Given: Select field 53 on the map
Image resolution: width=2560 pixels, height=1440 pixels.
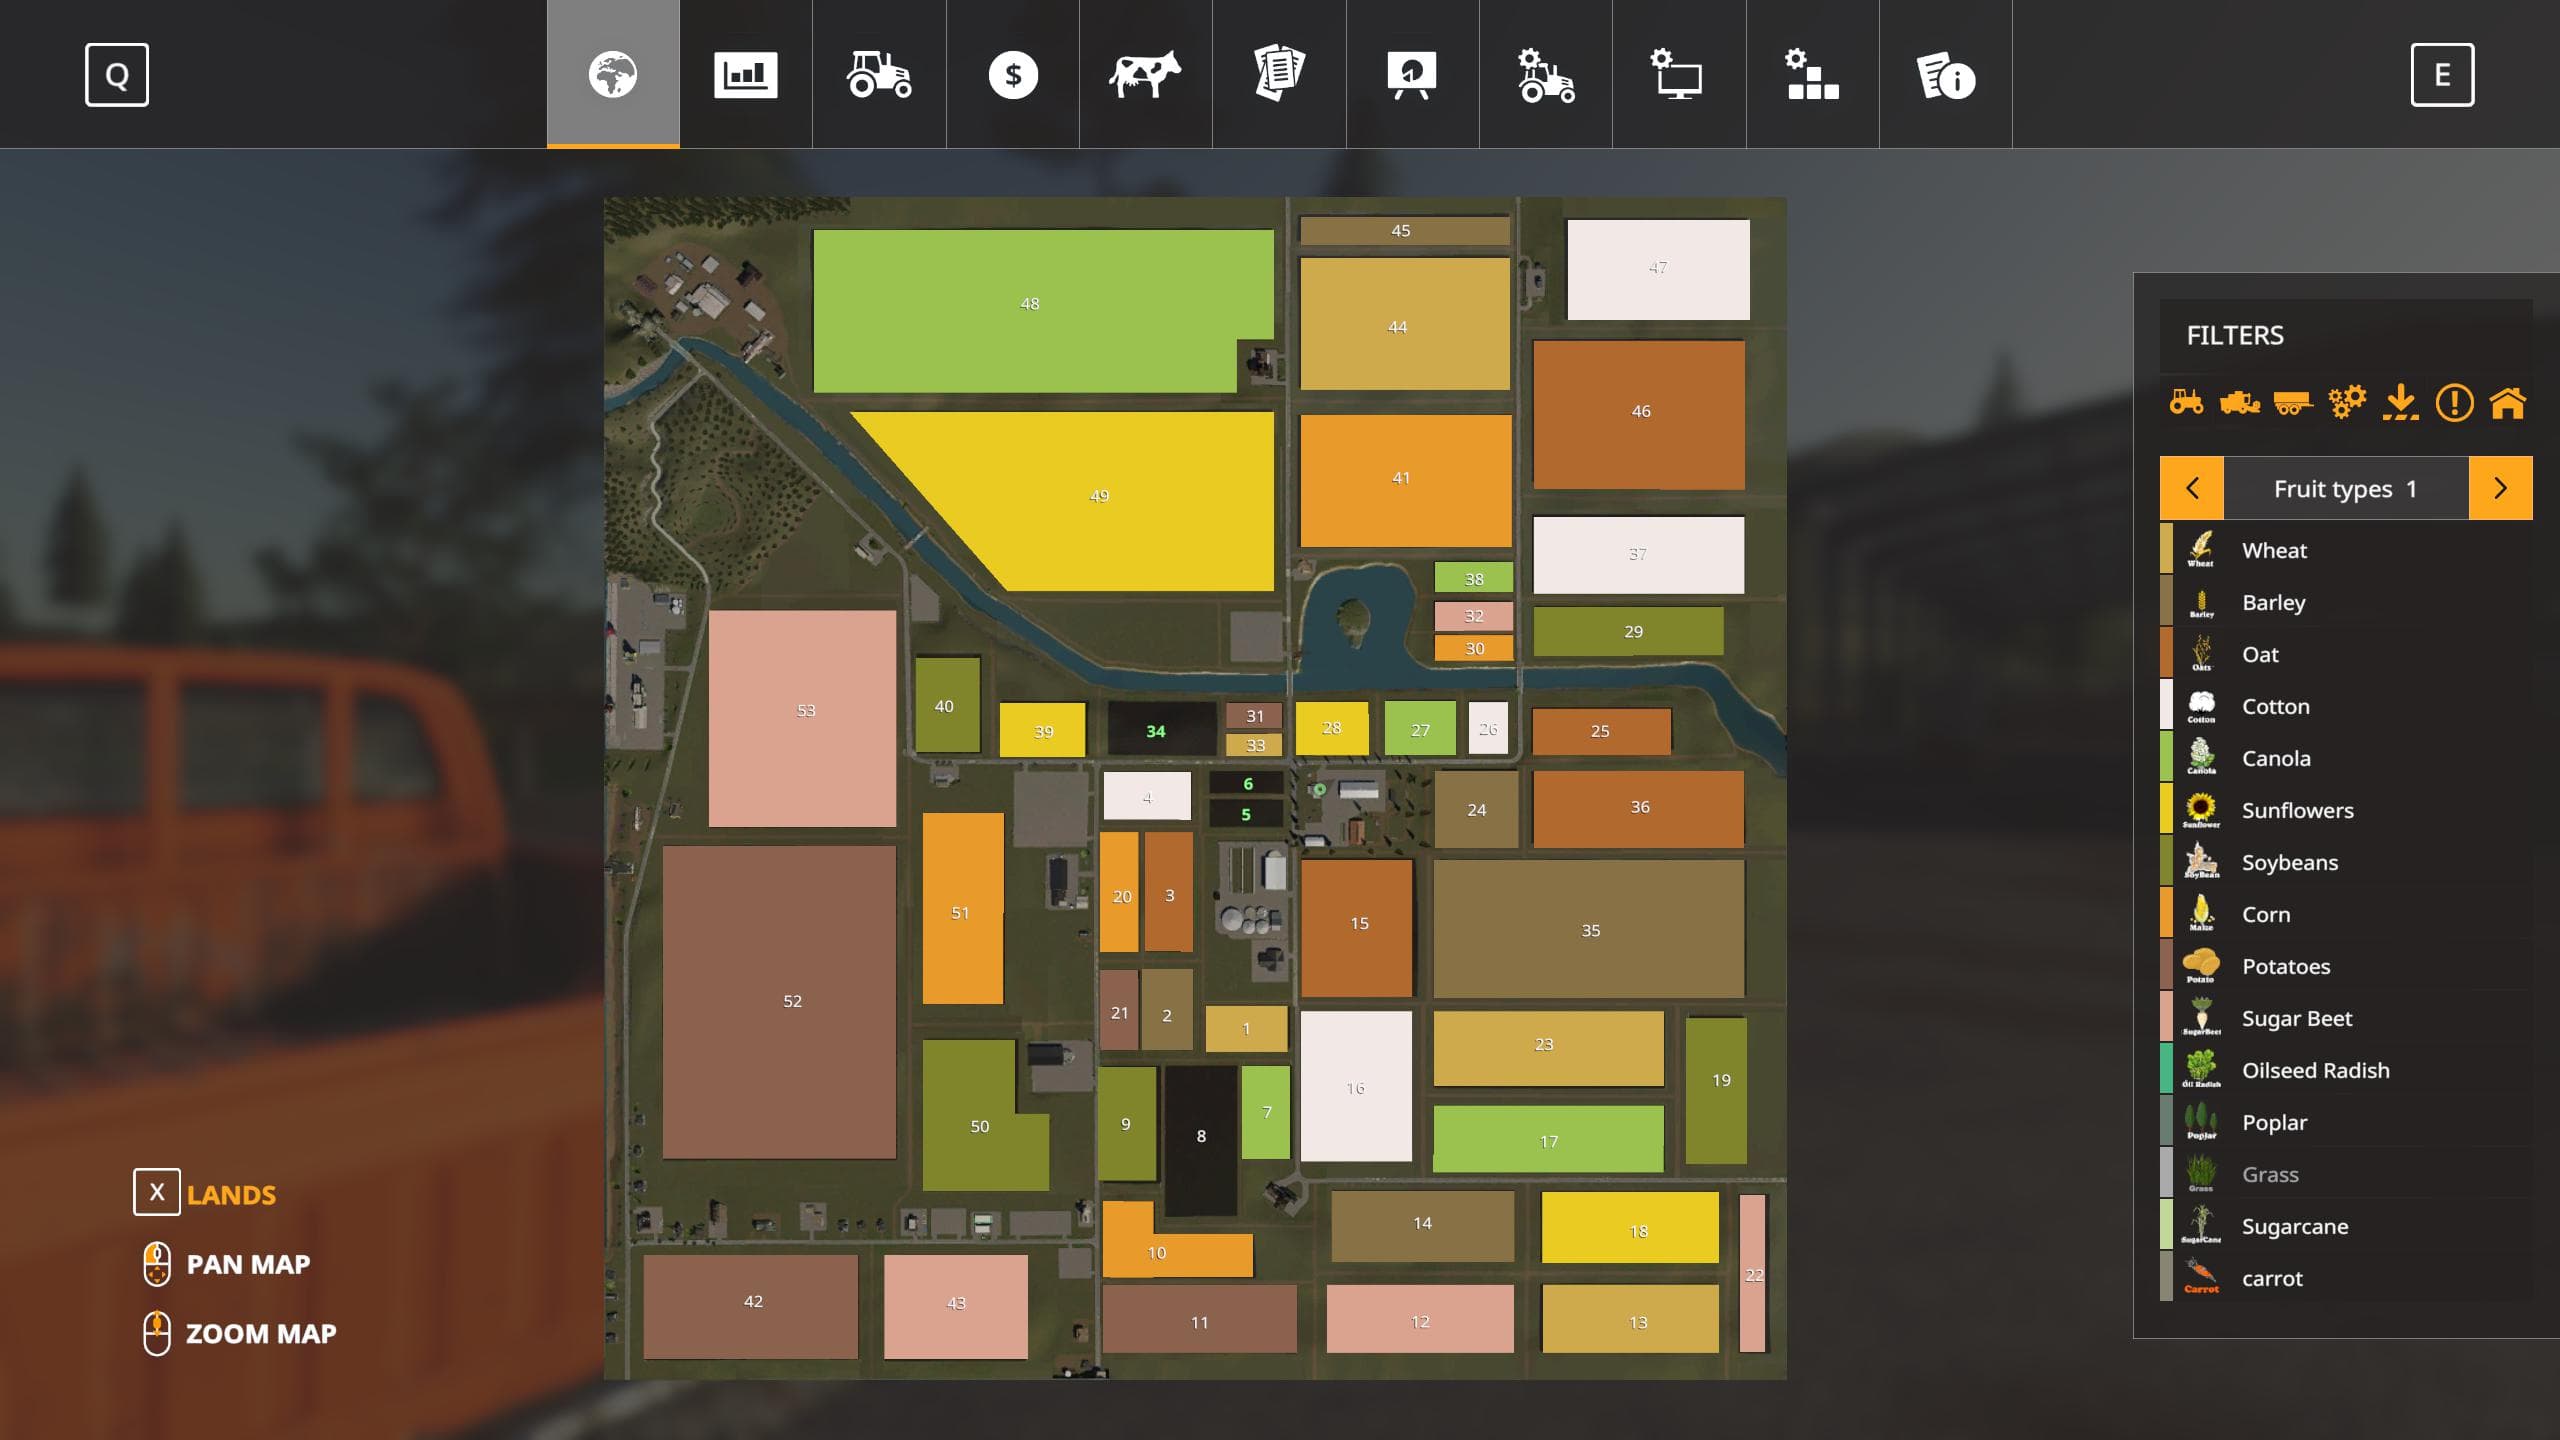Looking at the screenshot, I should click(802, 718).
